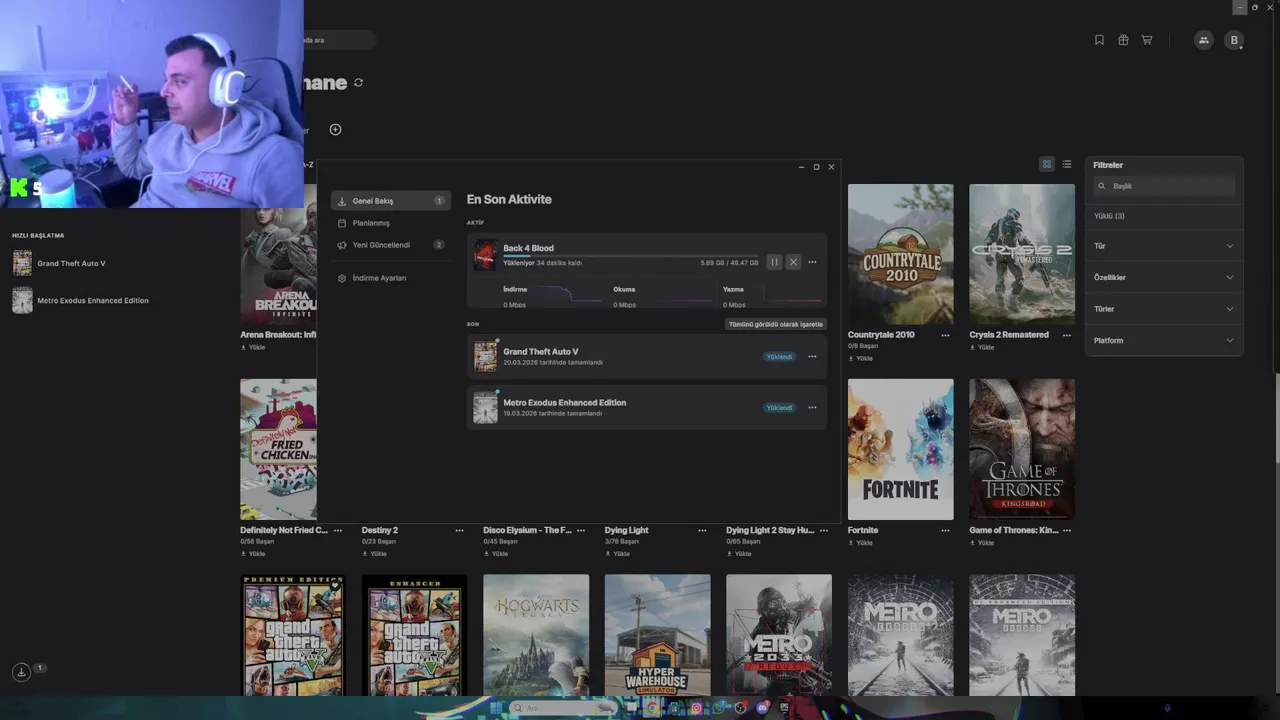
Task: Open İndirme Ayarları download settings
Action: pos(391,278)
